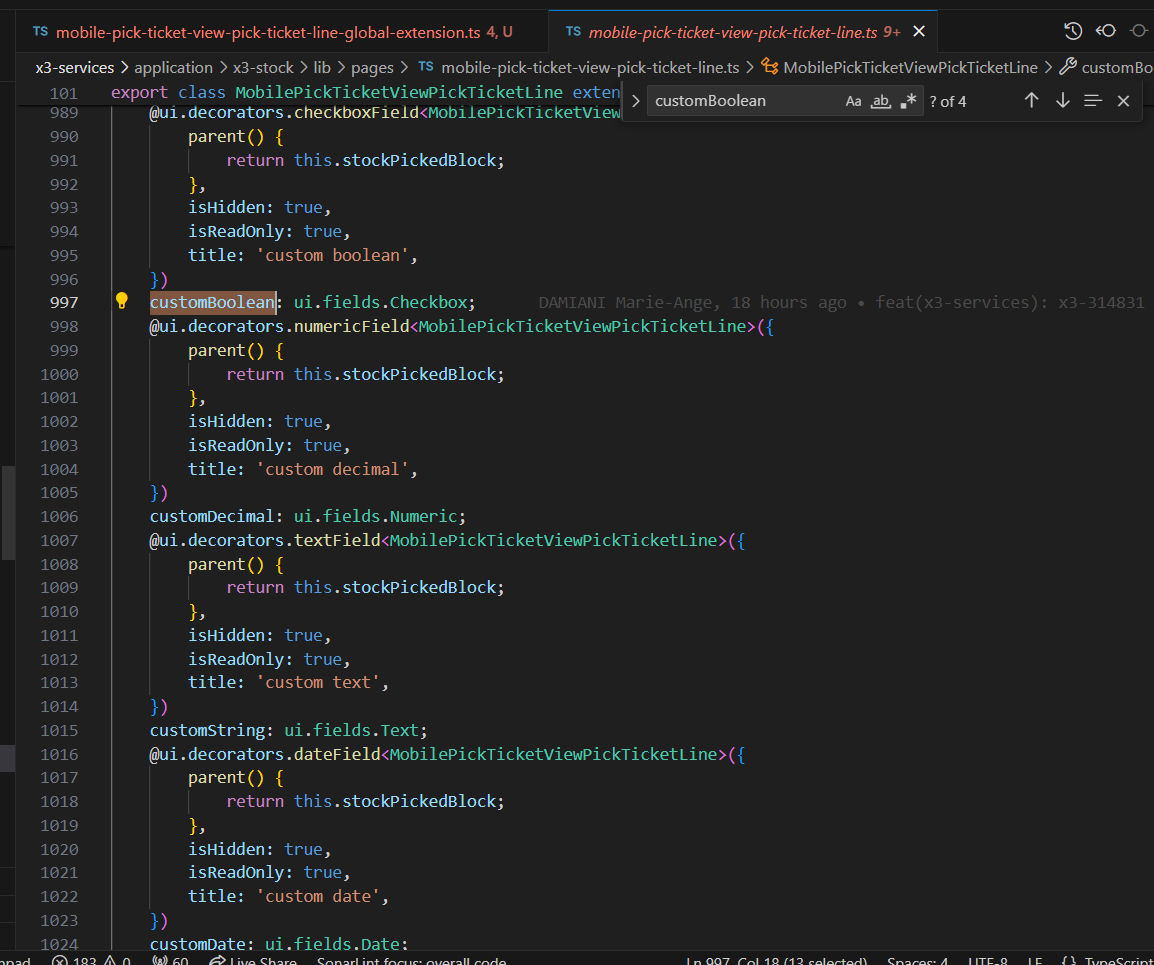Open application breadcrumb
Screen dimensions: 1154x965
(173, 68)
